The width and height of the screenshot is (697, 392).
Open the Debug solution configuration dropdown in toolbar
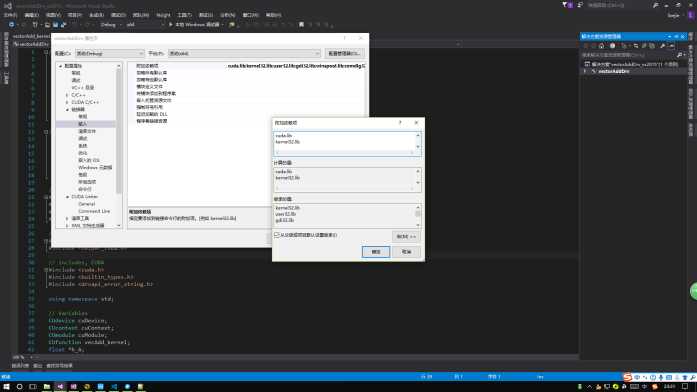coord(110,24)
